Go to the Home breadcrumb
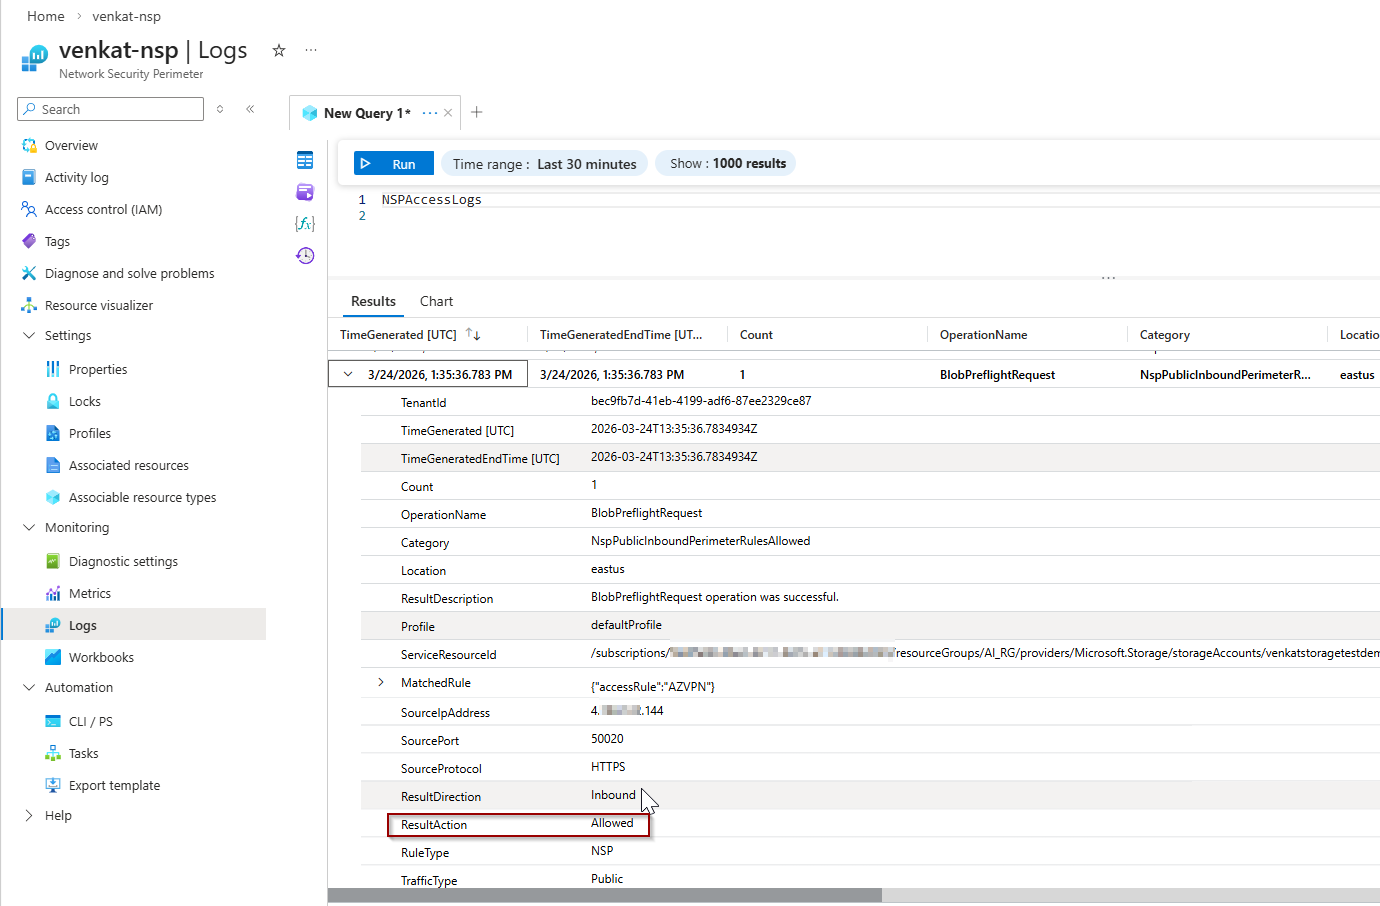The width and height of the screenshot is (1380, 906). (46, 16)
